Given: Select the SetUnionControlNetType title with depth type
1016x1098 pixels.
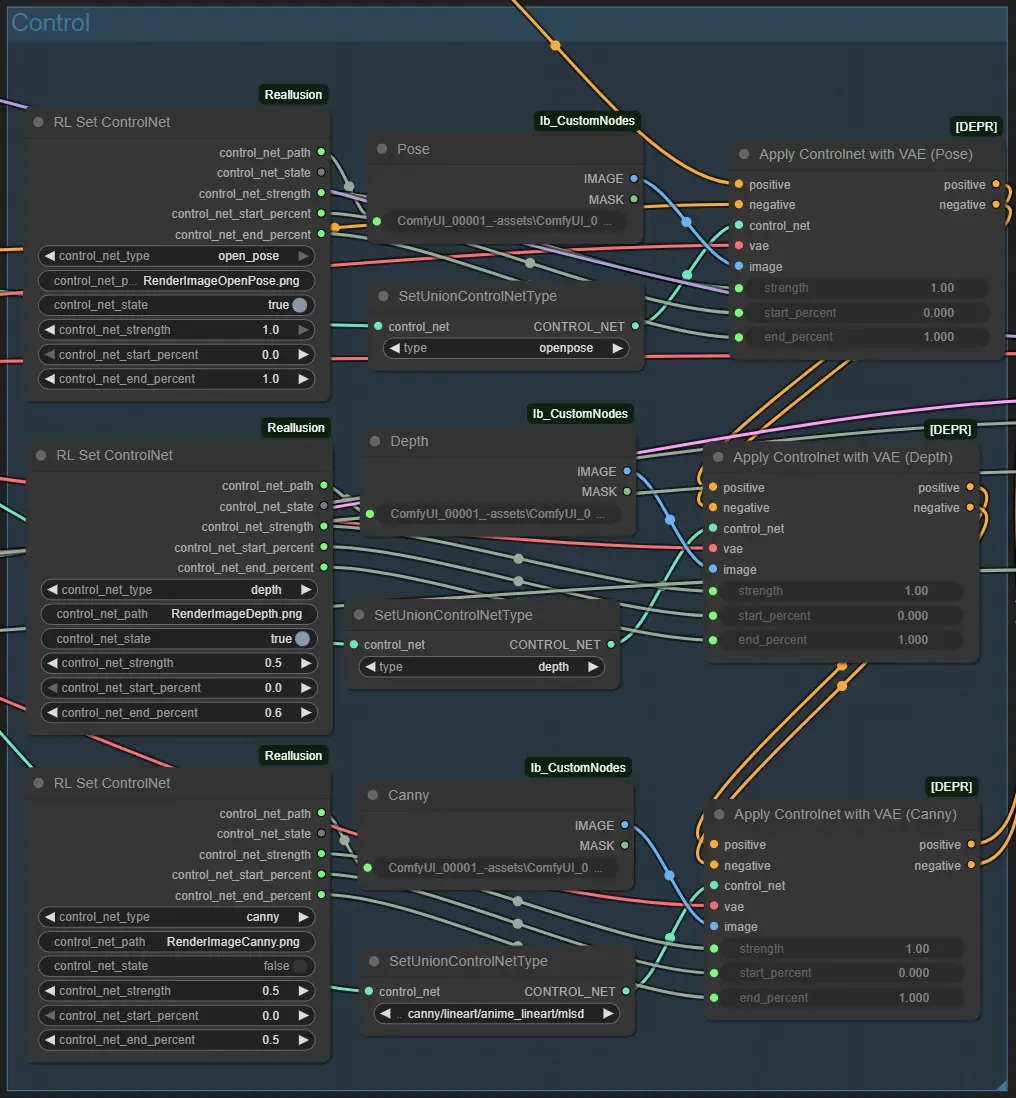Looking at the screenshot, I should tap(453, 615).
